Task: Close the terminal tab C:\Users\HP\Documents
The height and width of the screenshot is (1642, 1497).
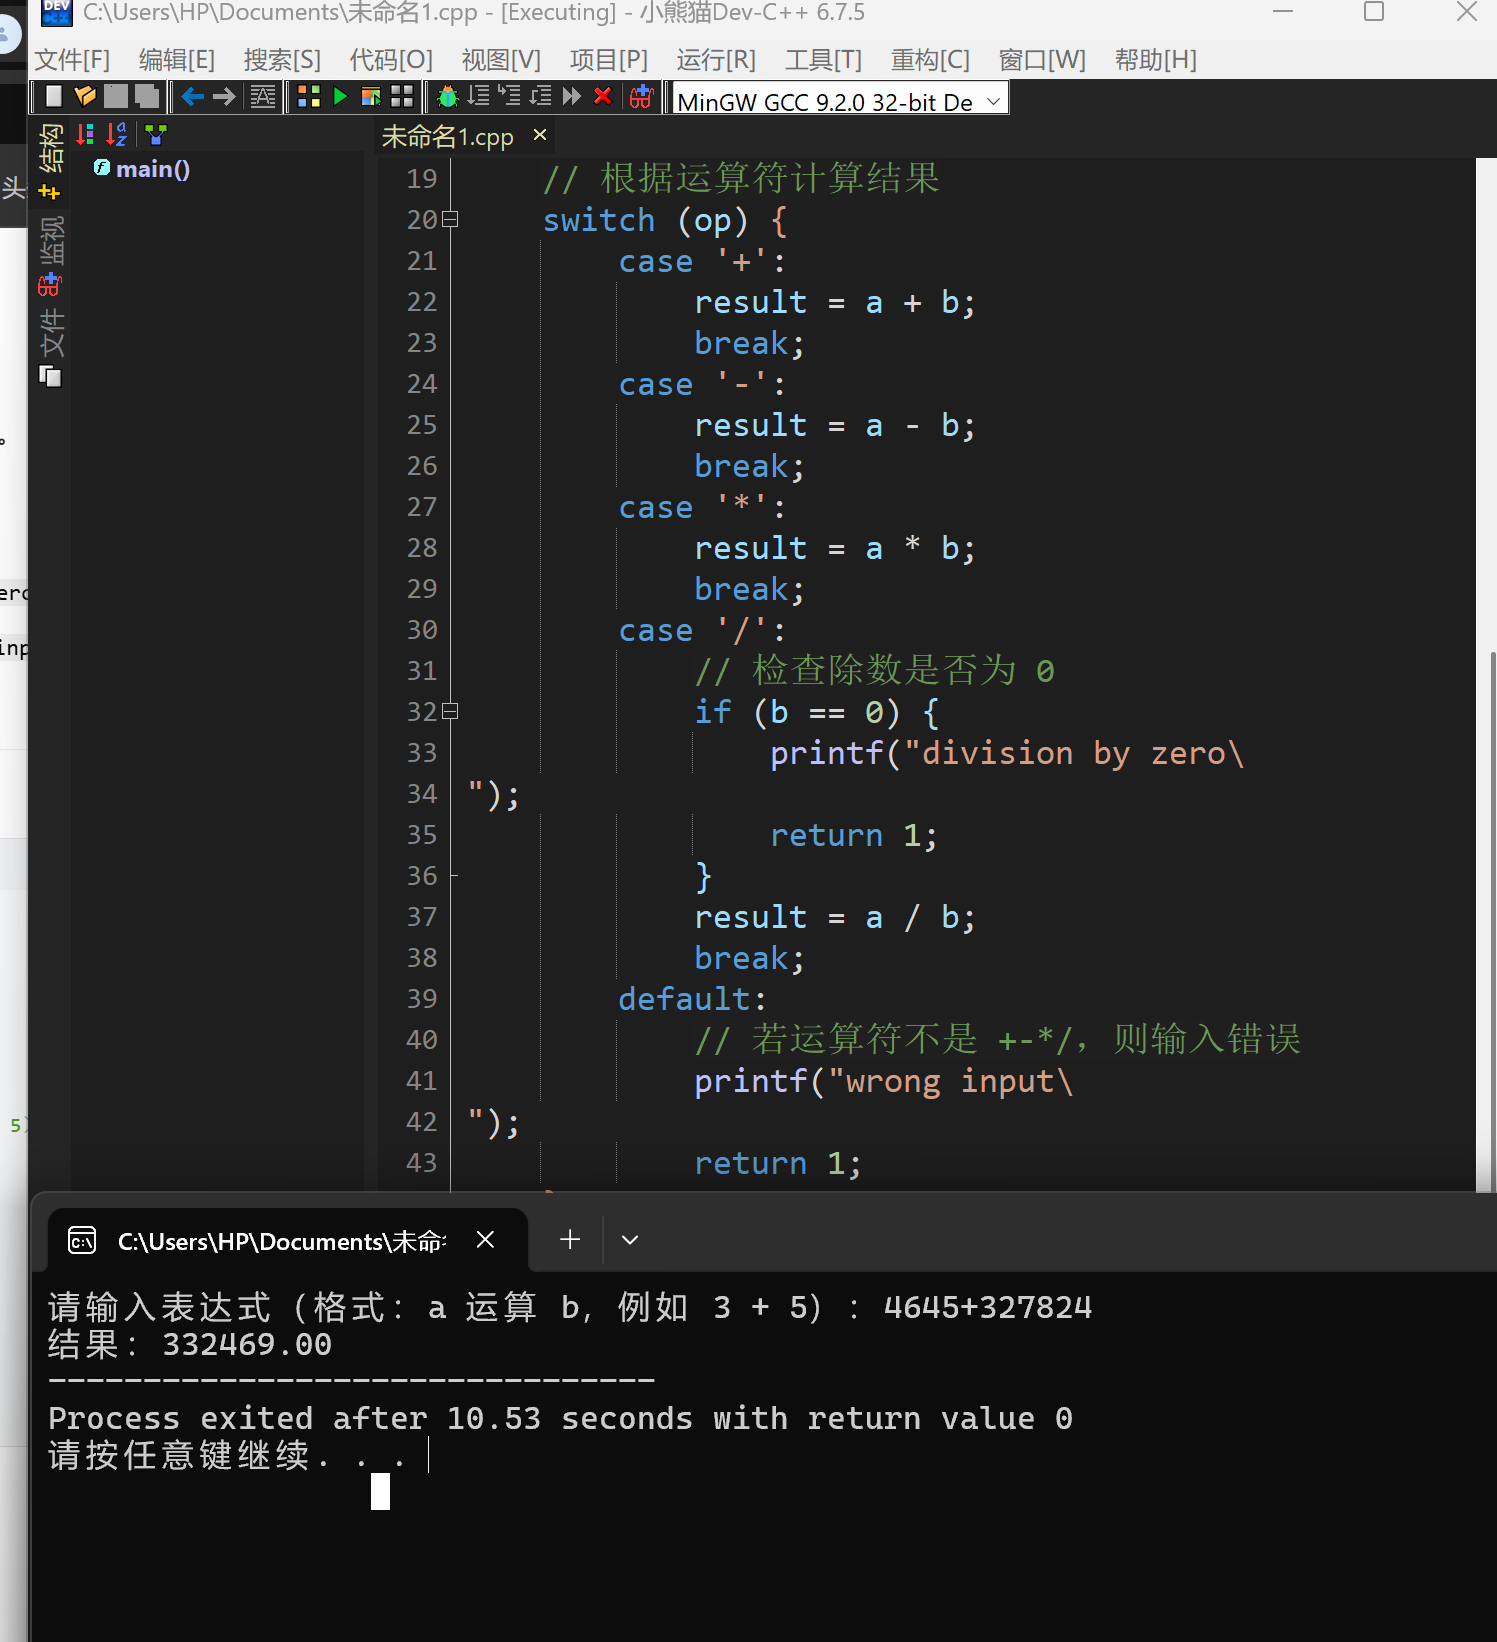Action: point(485,1240)
